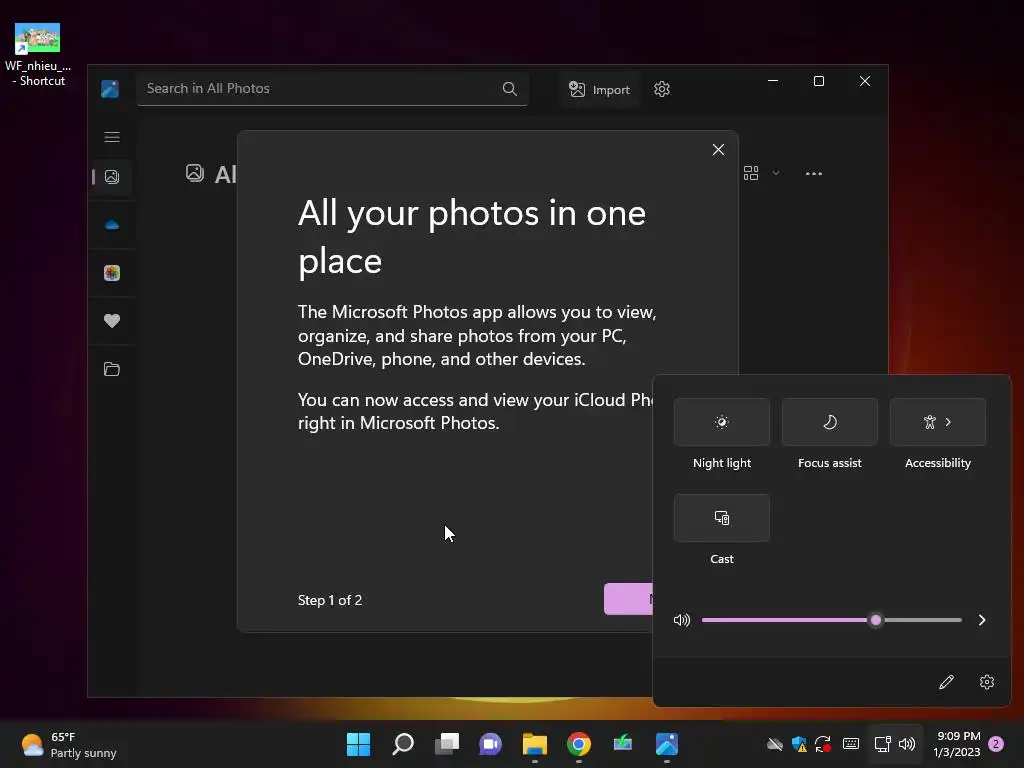Open OneDrive cloud section in sidebar

pyautogui.click(x=112, y=225)
